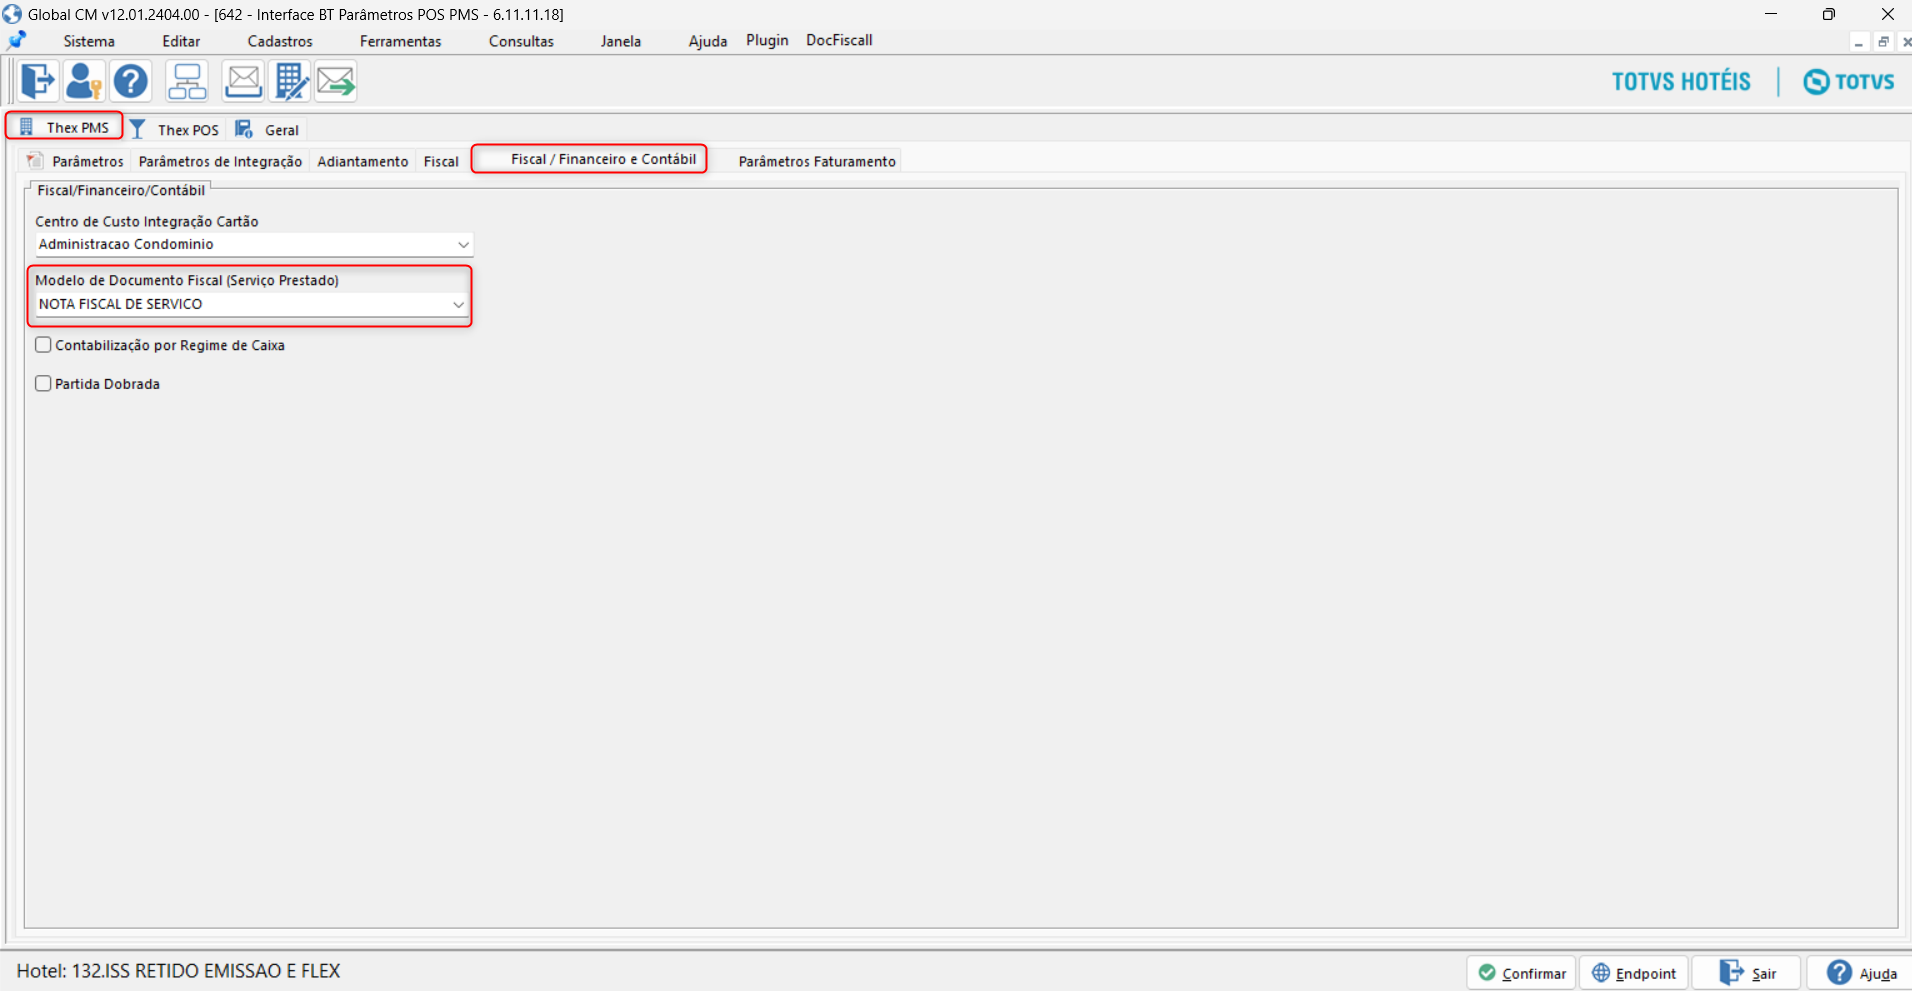Close the Global CM application window

[1887, 14]
